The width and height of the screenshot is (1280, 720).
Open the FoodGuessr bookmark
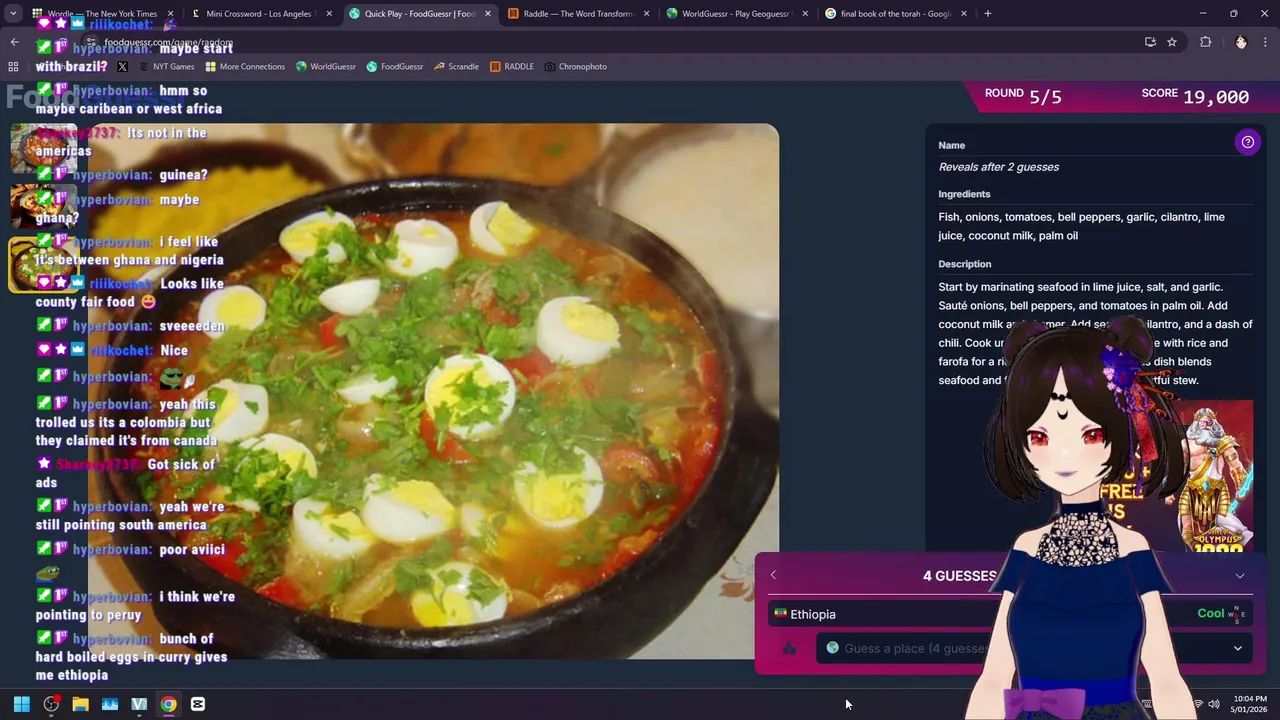click(x=395, y=66)
